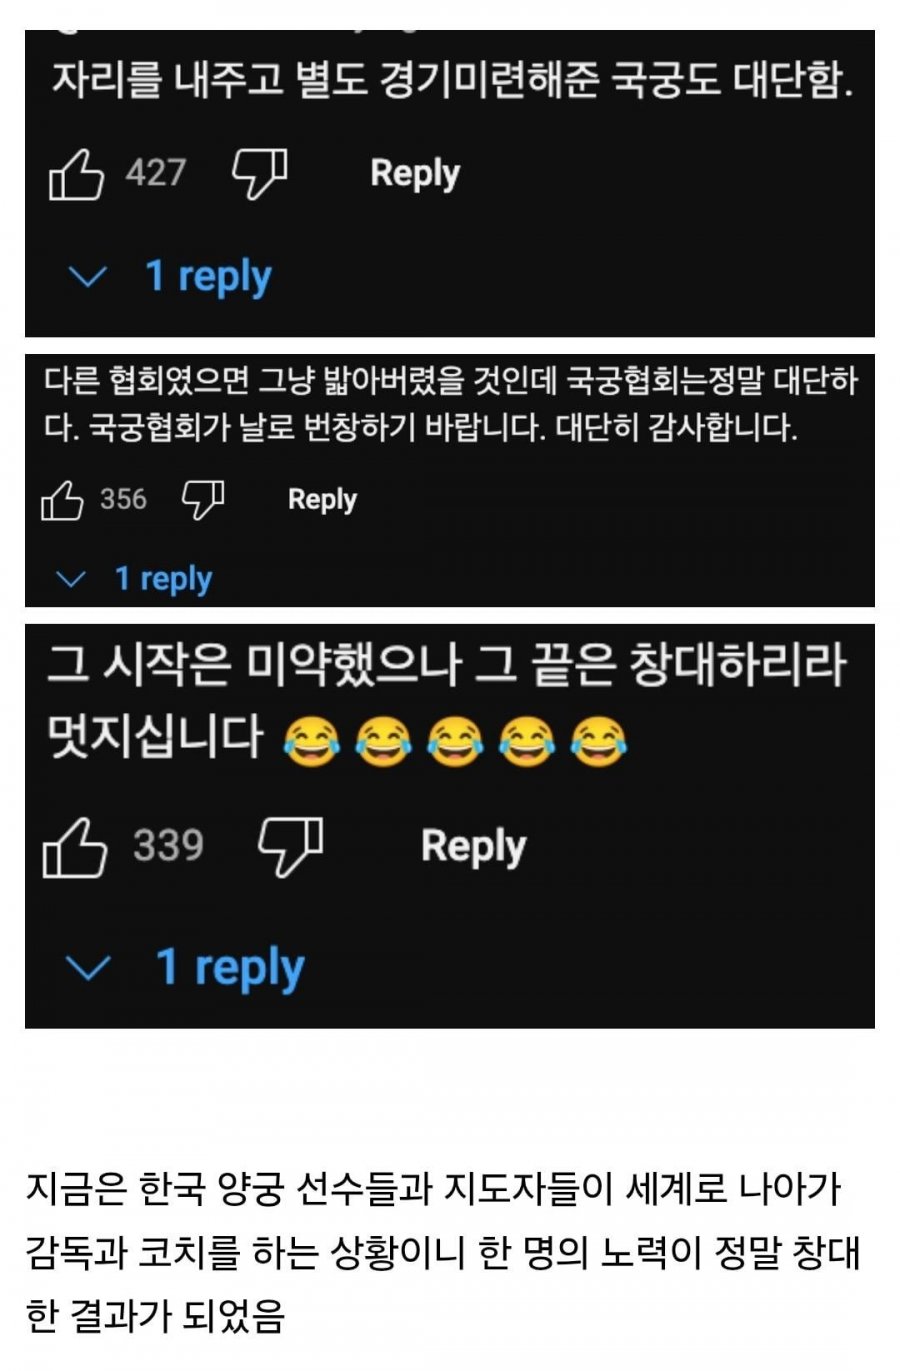Like the comment with 339 likes

(75, 847)
